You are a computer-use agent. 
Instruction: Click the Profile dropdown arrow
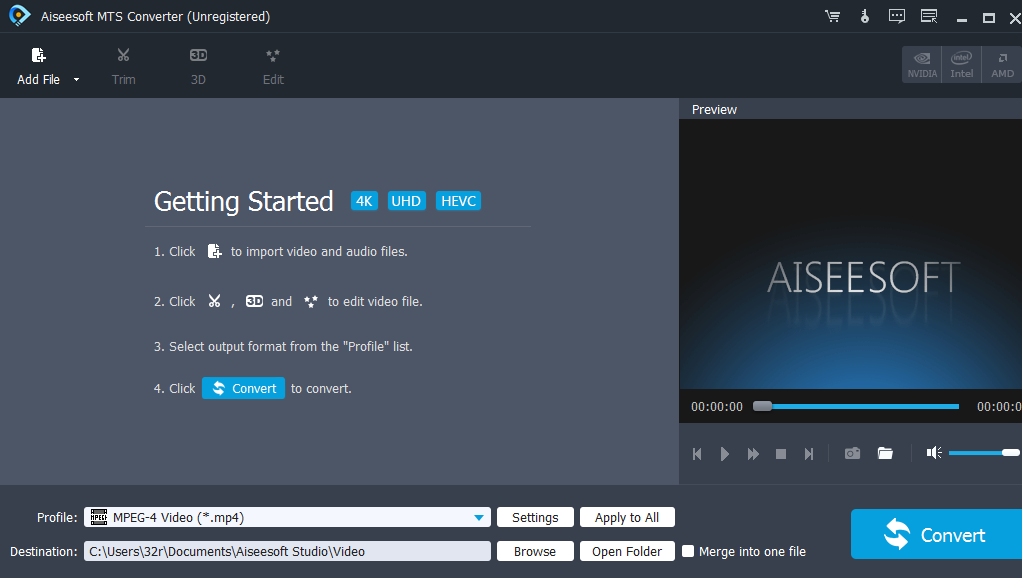(479, 517)
